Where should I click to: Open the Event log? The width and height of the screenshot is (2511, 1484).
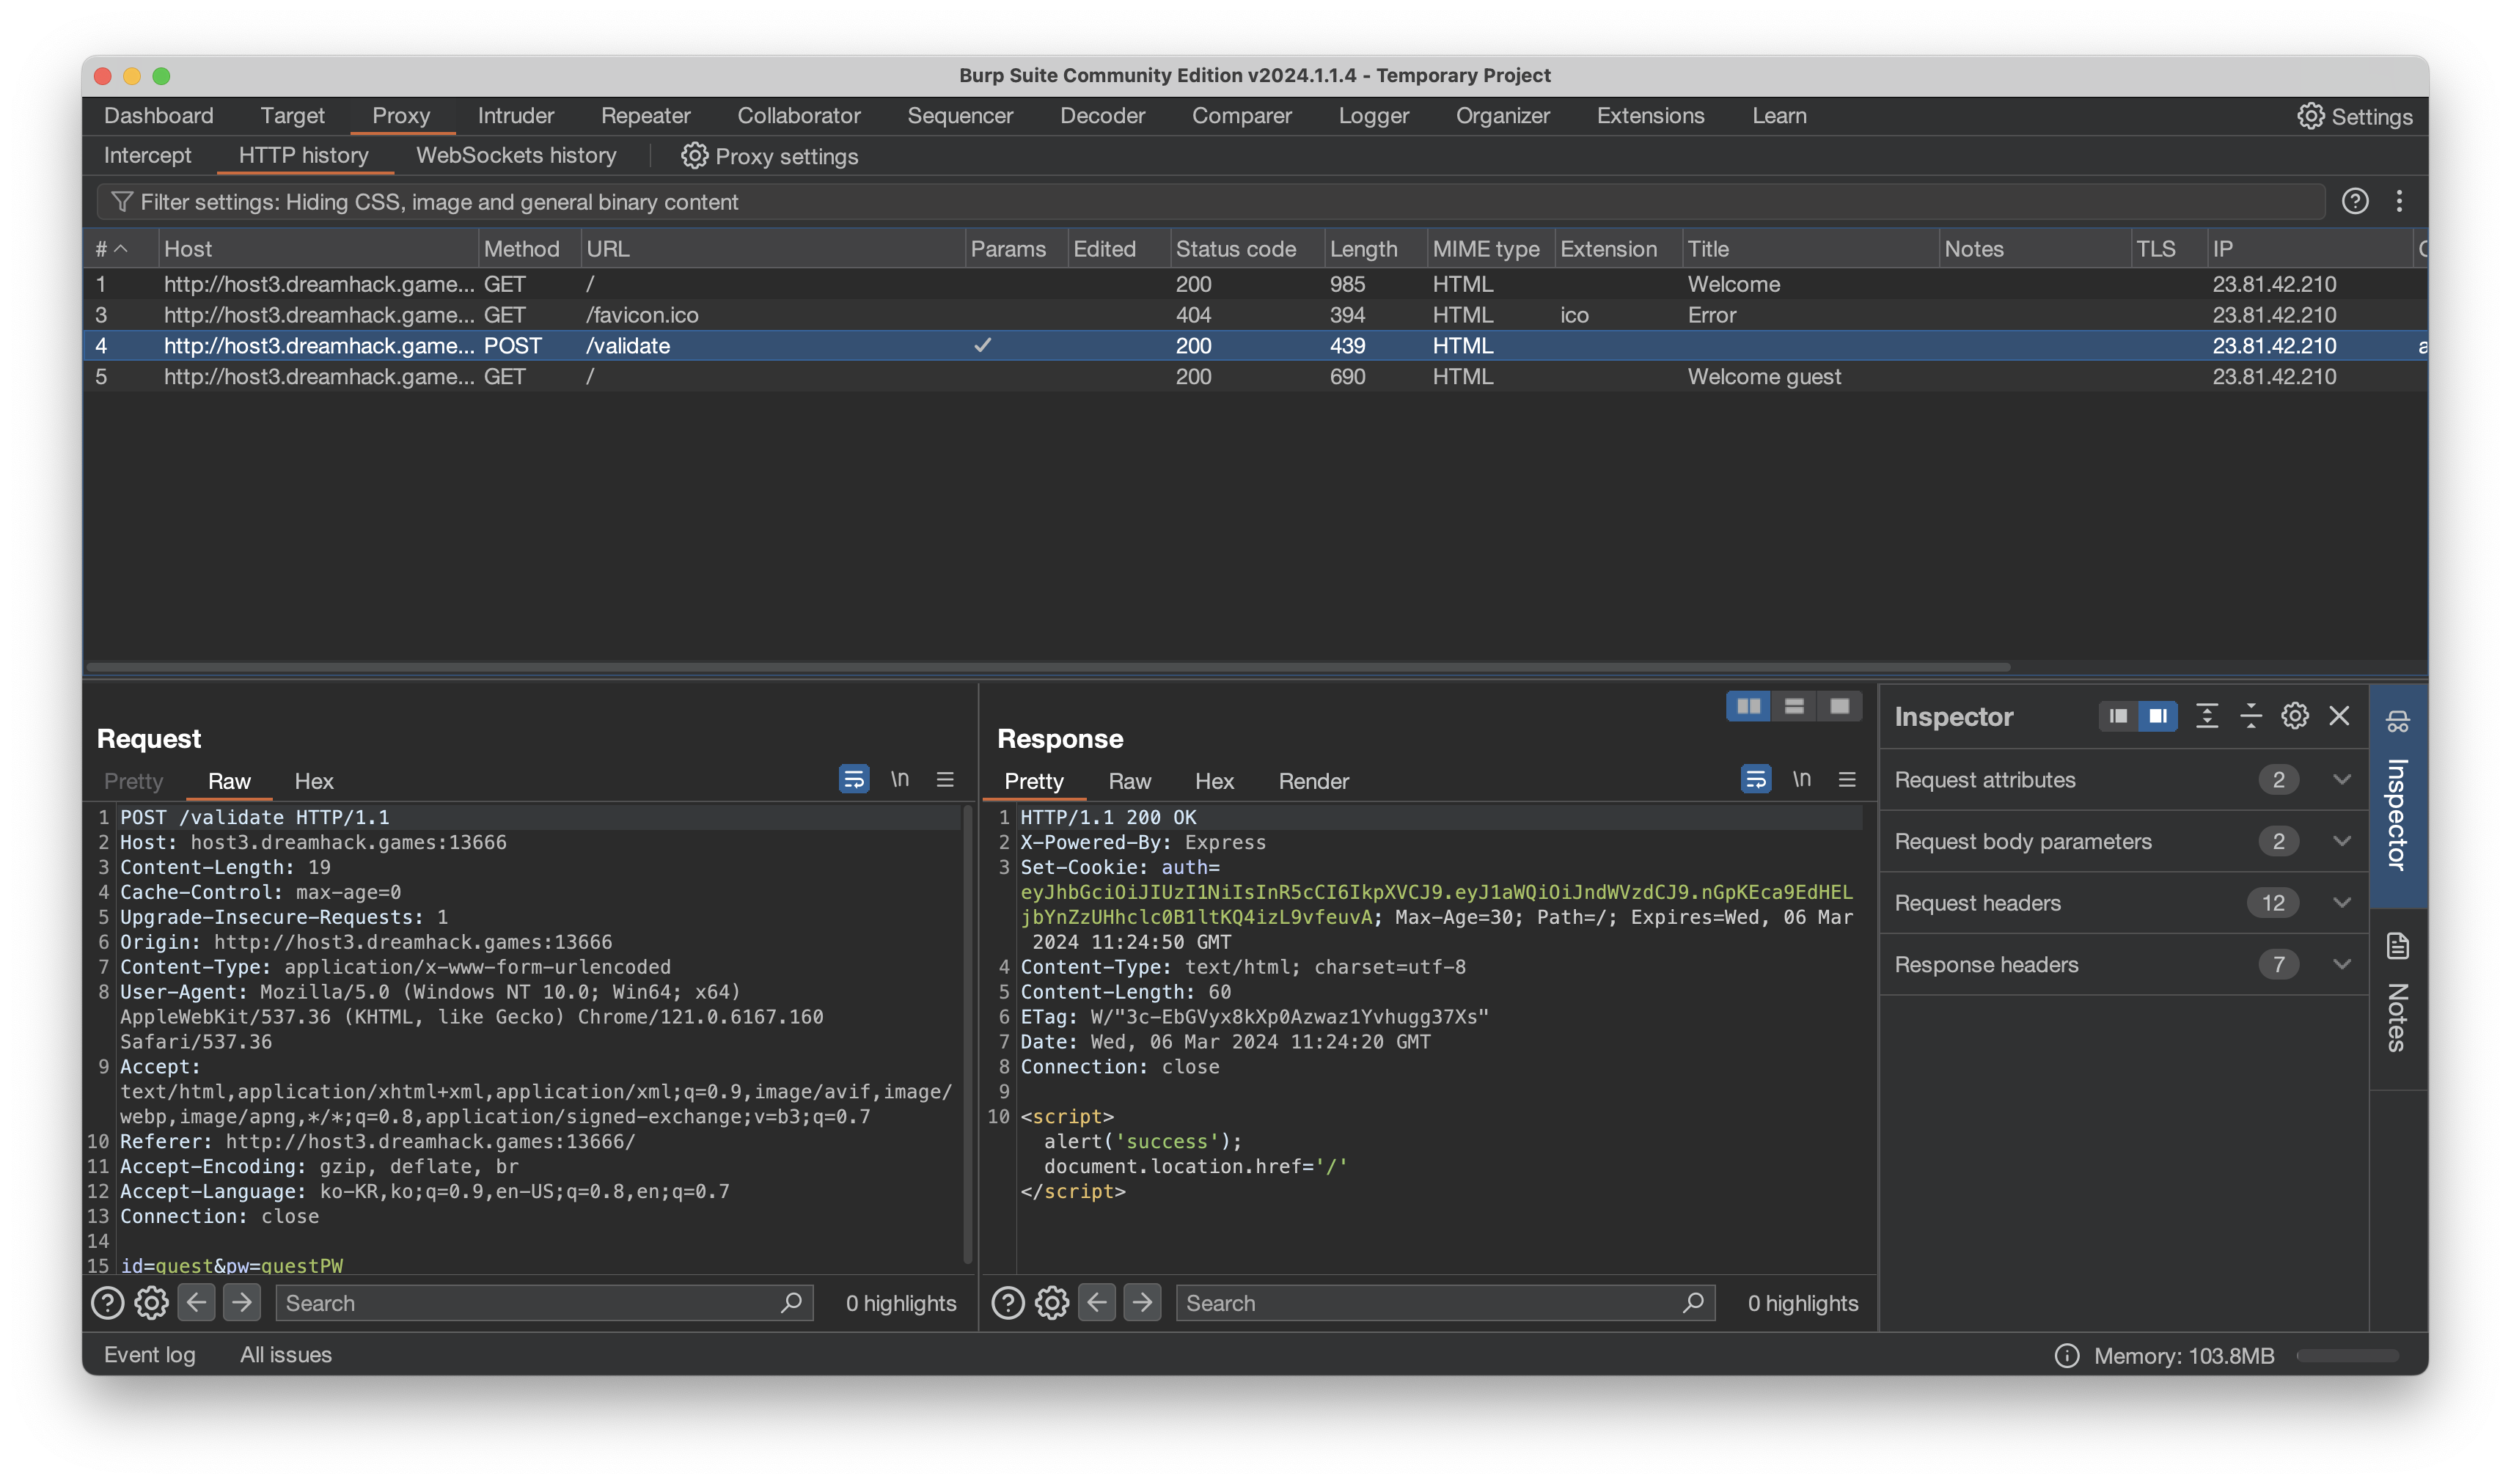150,1355
